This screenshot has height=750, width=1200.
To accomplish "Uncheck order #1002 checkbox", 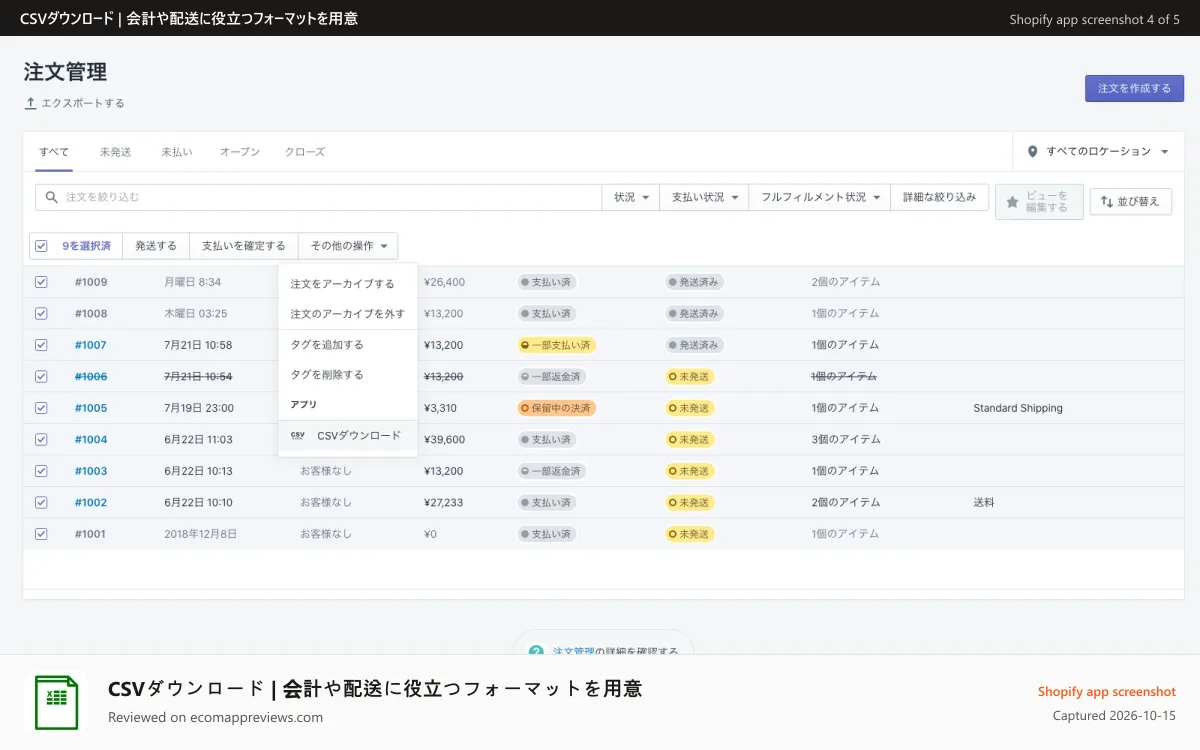I will click(41, 503).
